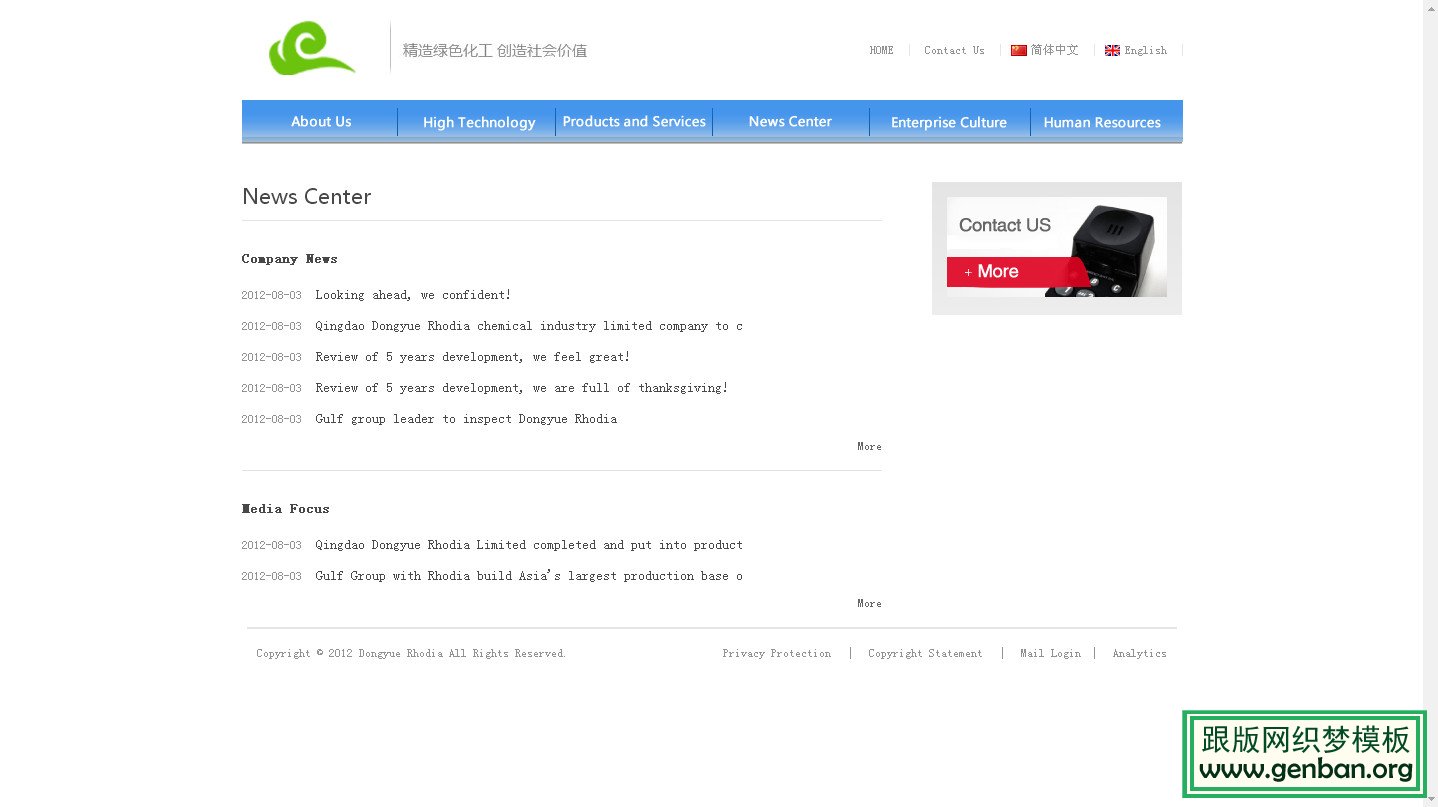This screenshot has width=1438, height=807.
Task: Click the UK flag icon
Action: 1112,50
